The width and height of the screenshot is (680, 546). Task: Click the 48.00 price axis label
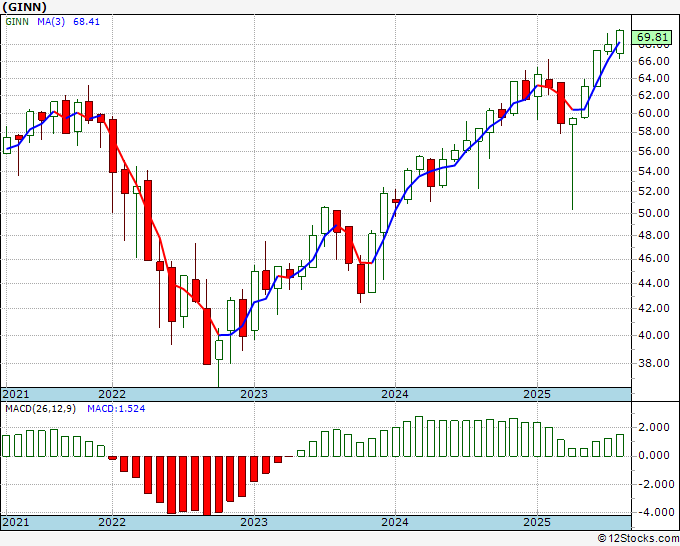tap(654, 235)
